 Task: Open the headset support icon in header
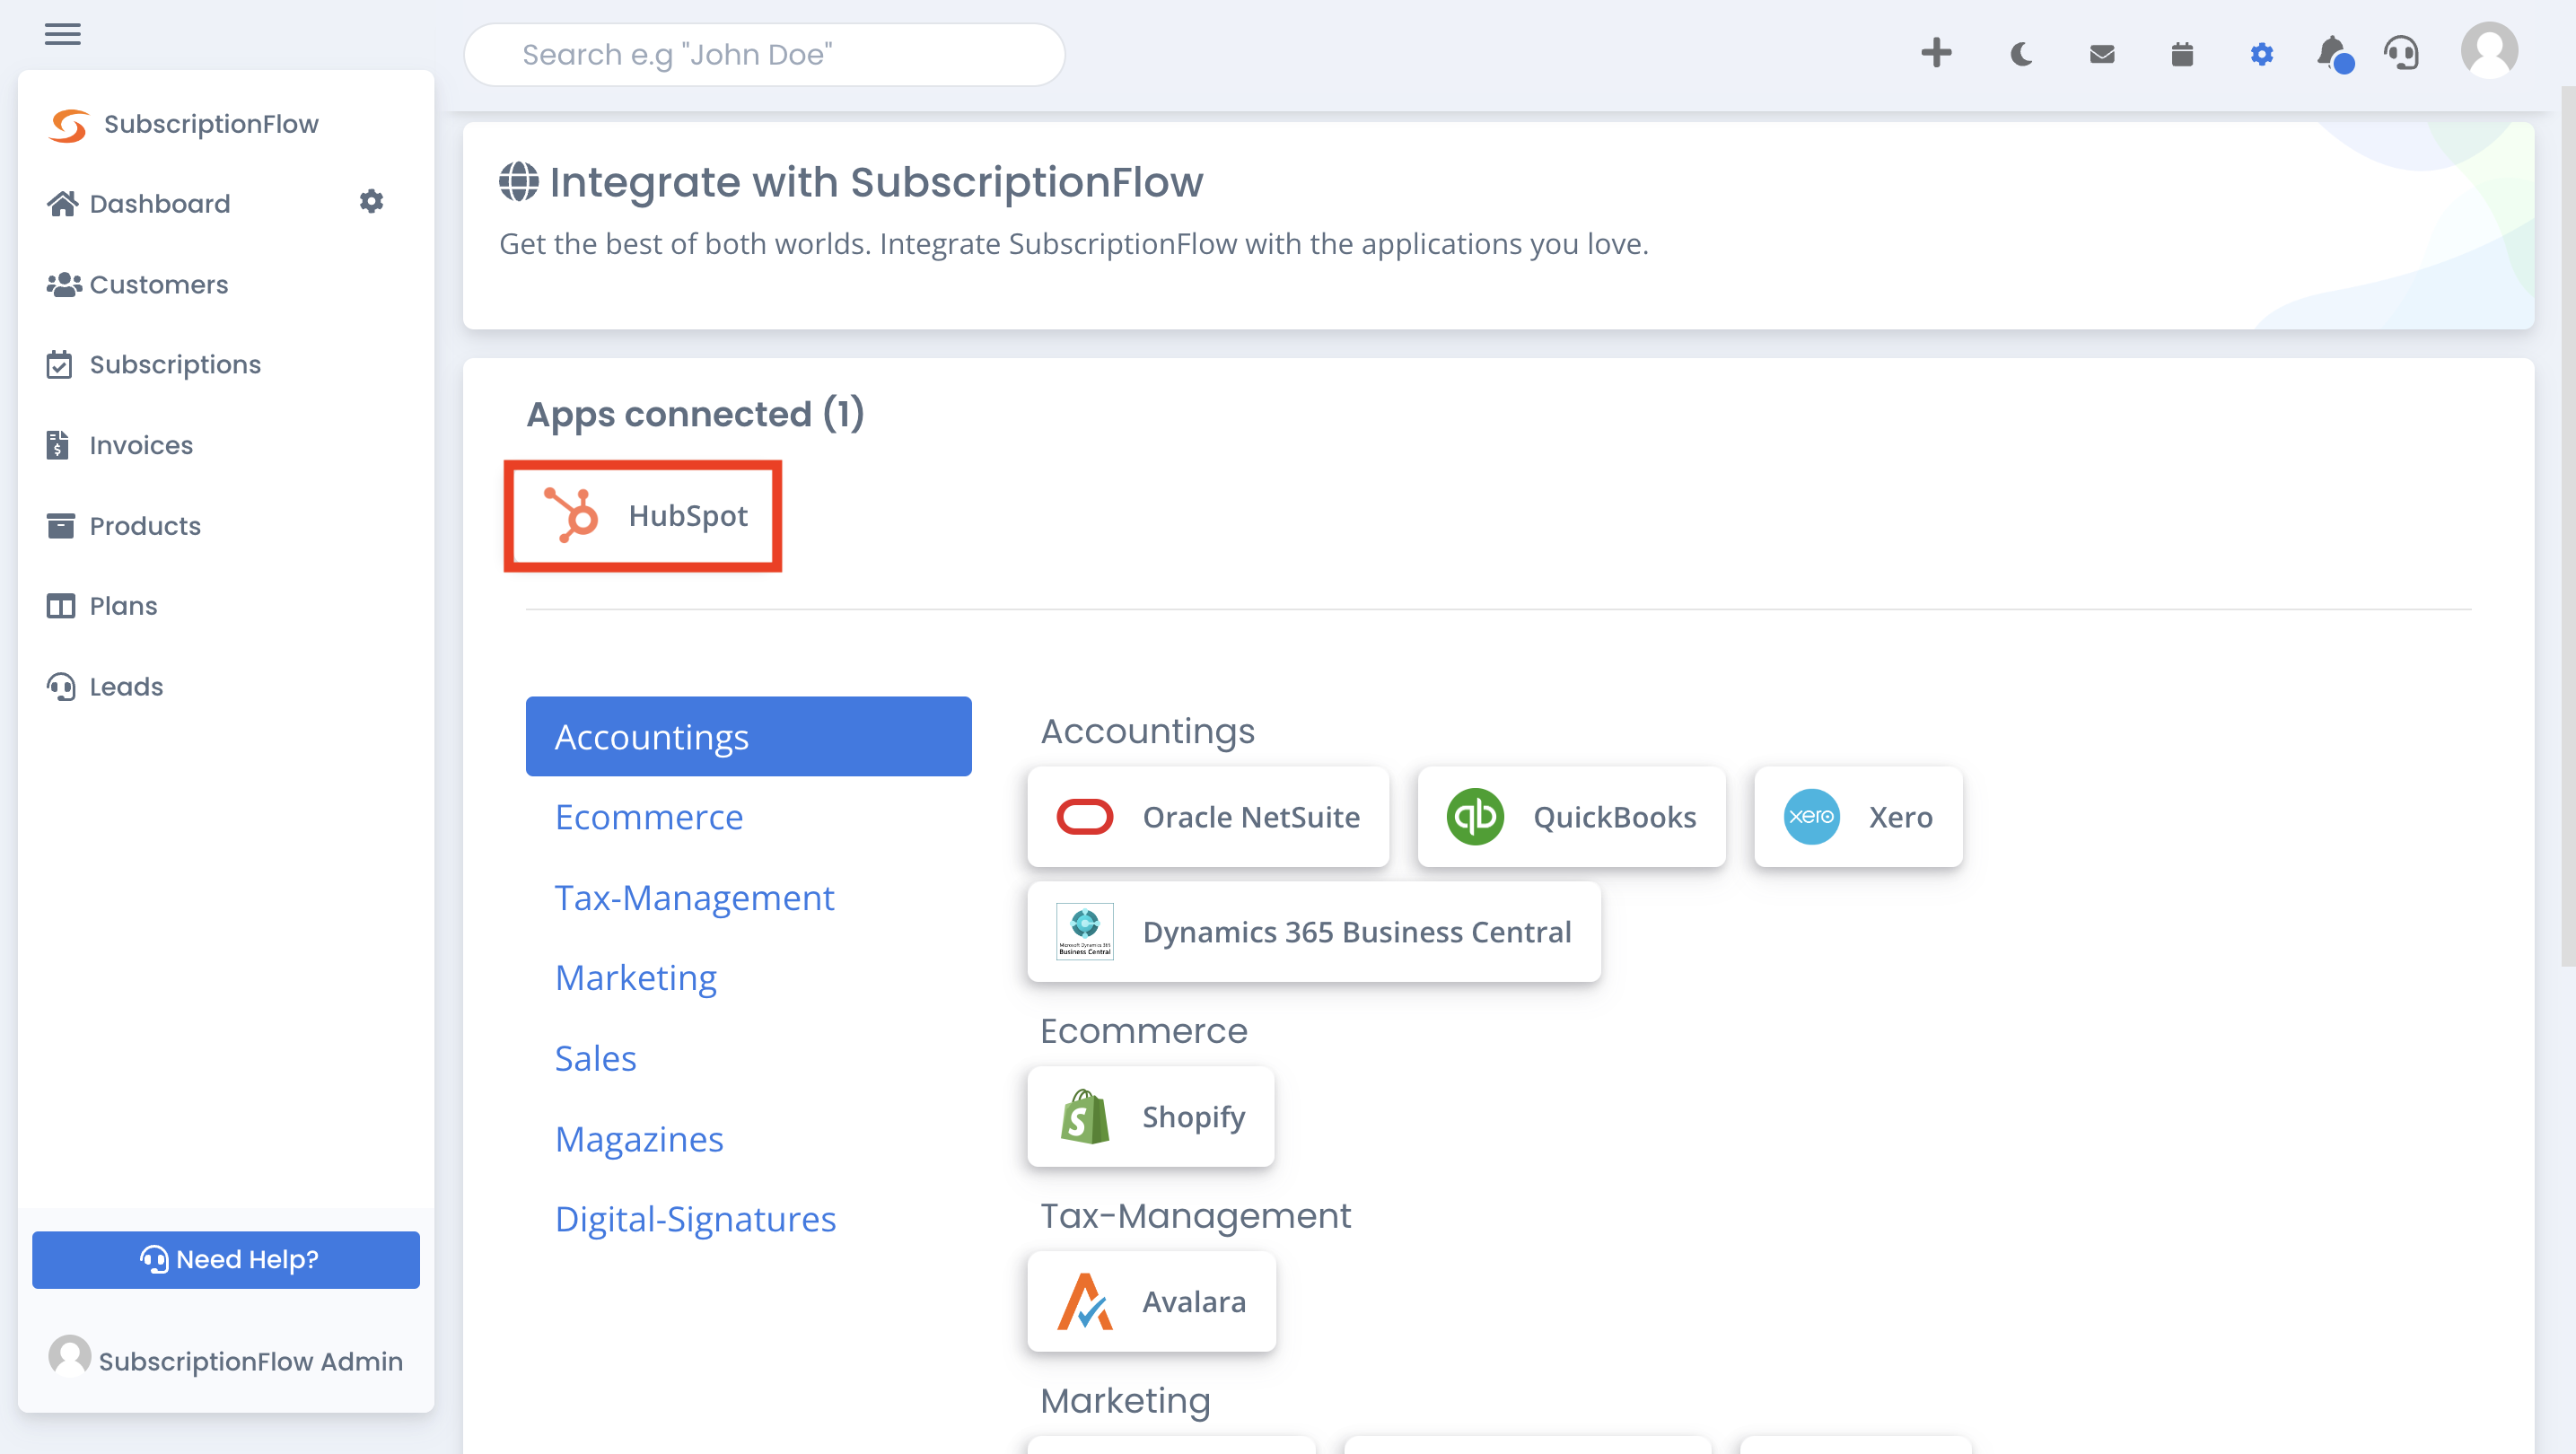(2402, 53)
